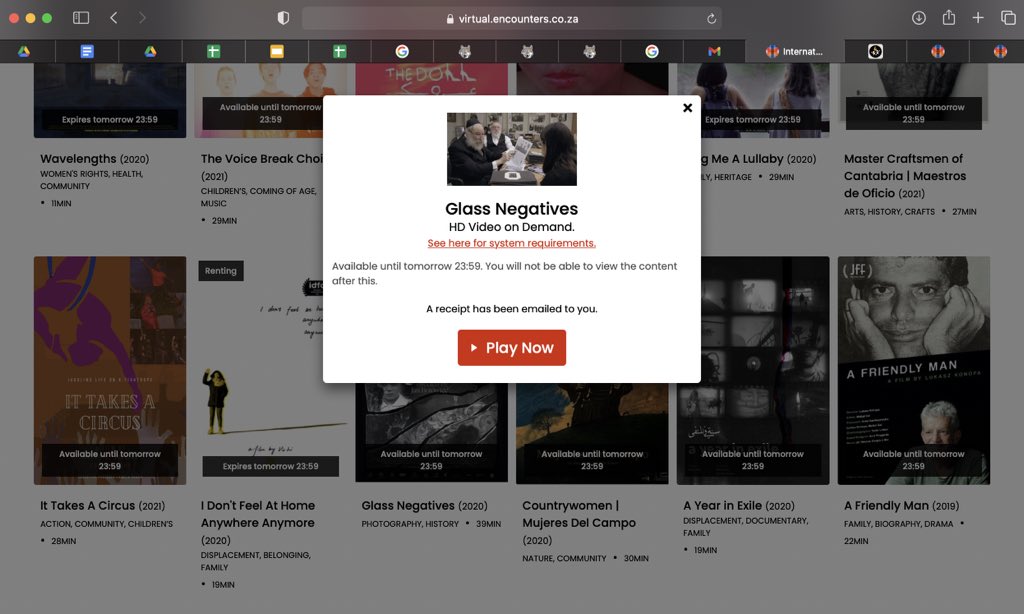
Task: Select the active Internat... tab
Action: 794,51
